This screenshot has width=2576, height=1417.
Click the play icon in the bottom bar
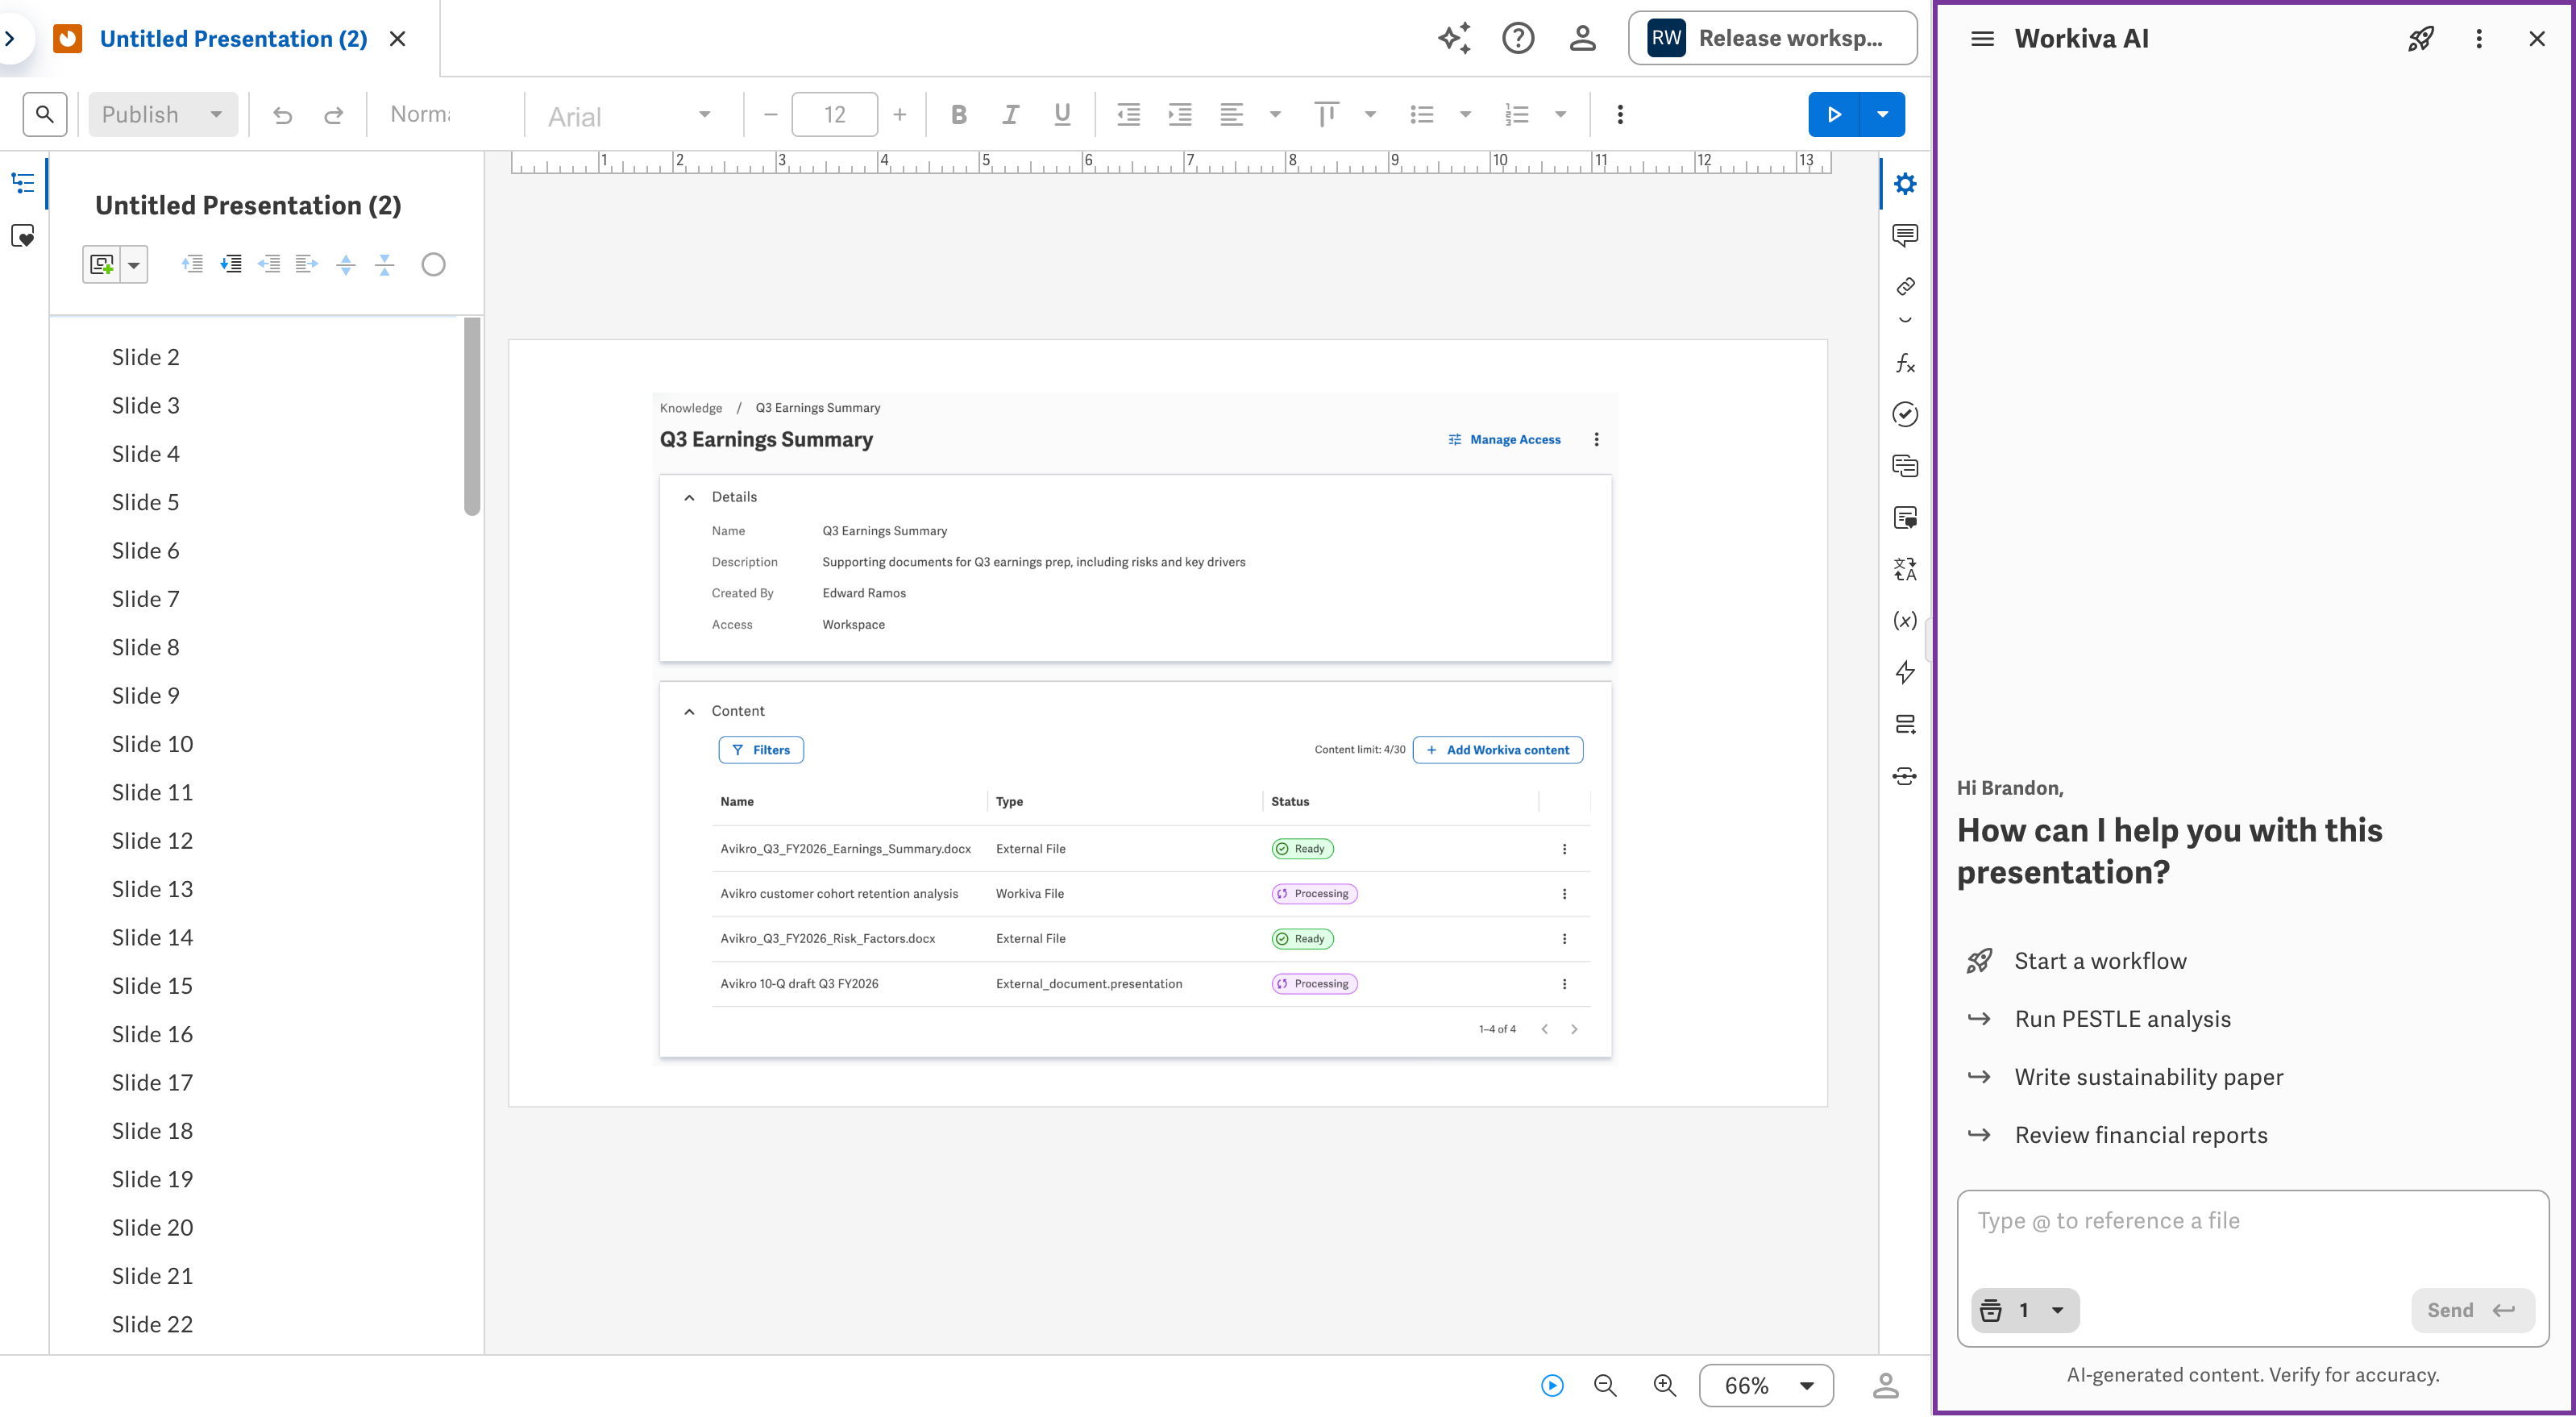(x=1552, y=1385)
